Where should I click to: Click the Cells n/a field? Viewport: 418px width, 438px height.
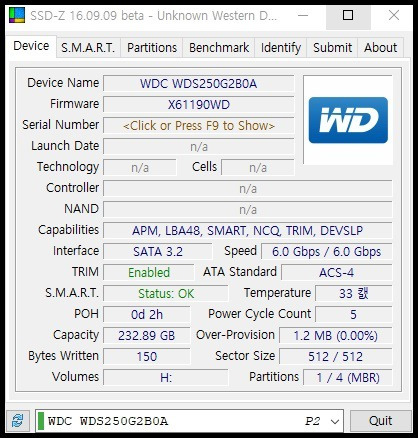(258, 168)
